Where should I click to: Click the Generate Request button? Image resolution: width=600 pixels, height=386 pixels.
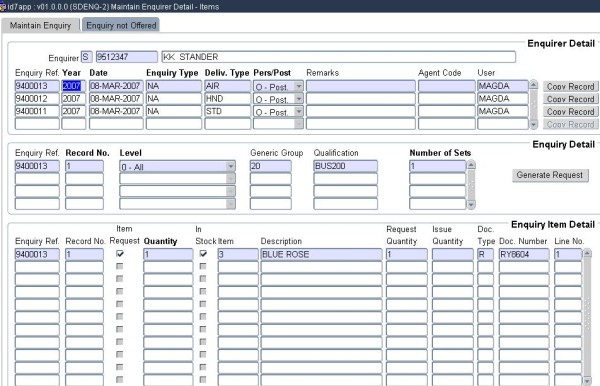(x=550, y=175)
